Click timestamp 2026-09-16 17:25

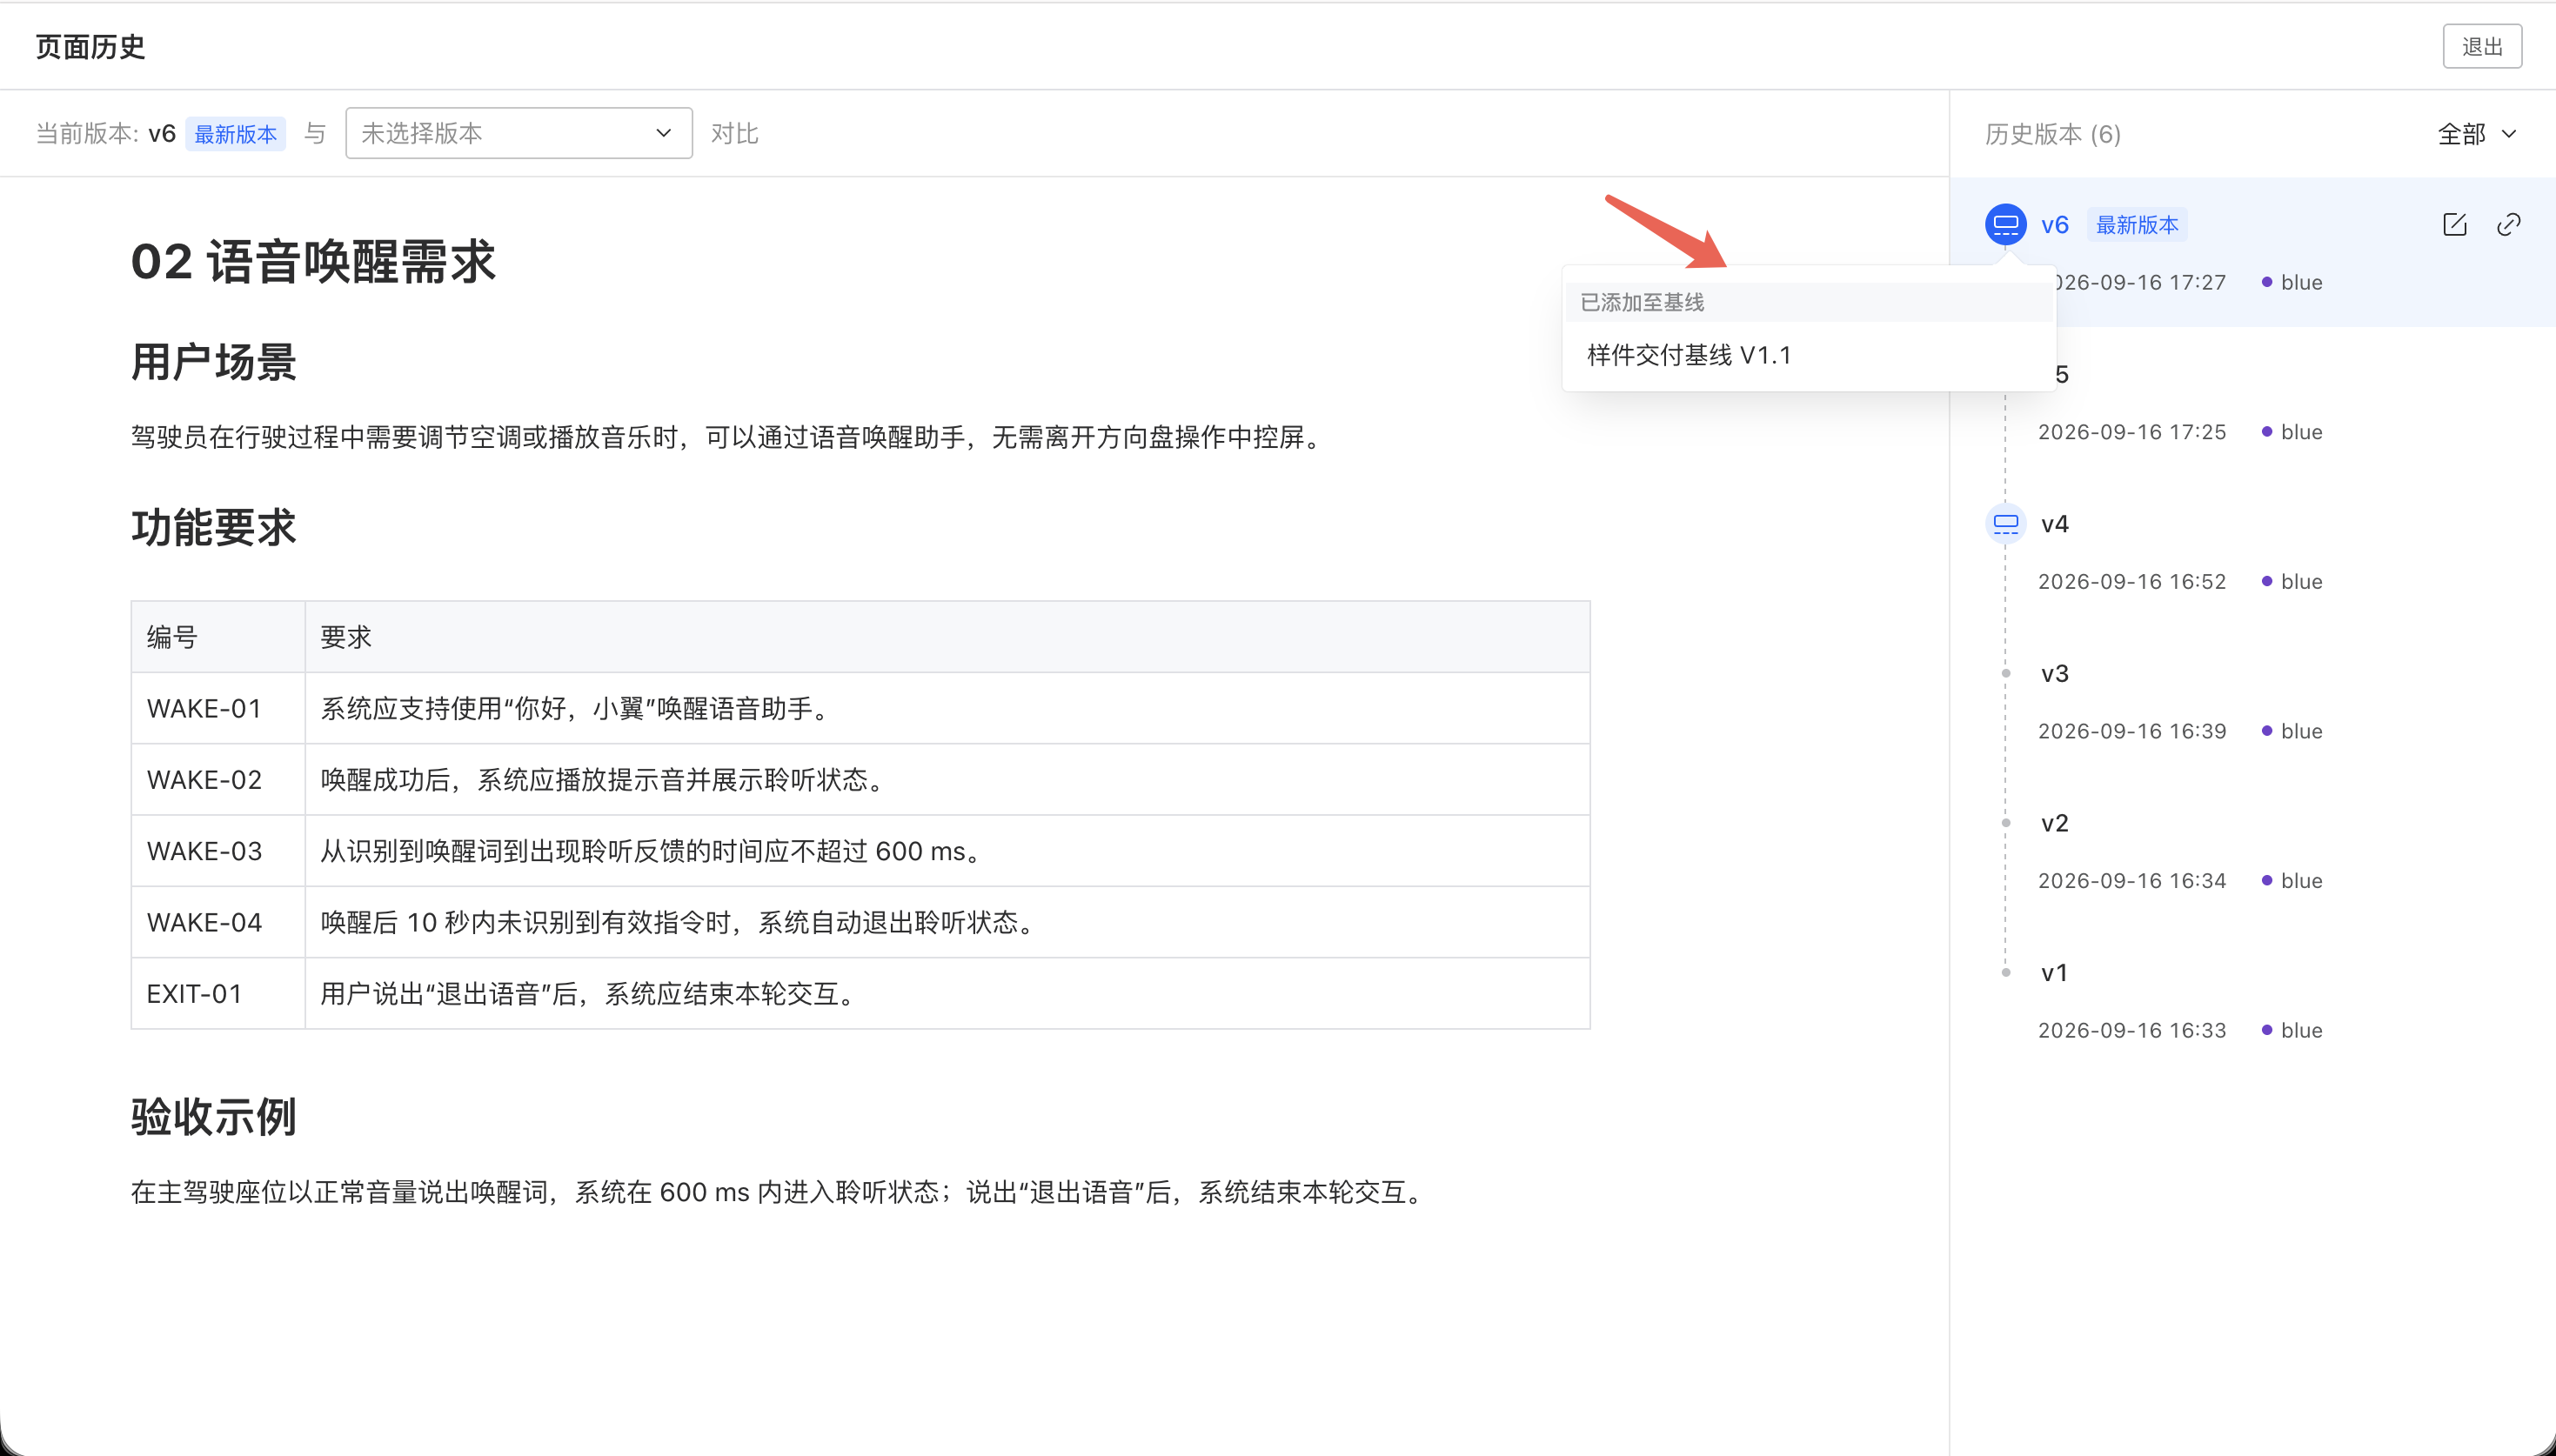click(2132, 432)
